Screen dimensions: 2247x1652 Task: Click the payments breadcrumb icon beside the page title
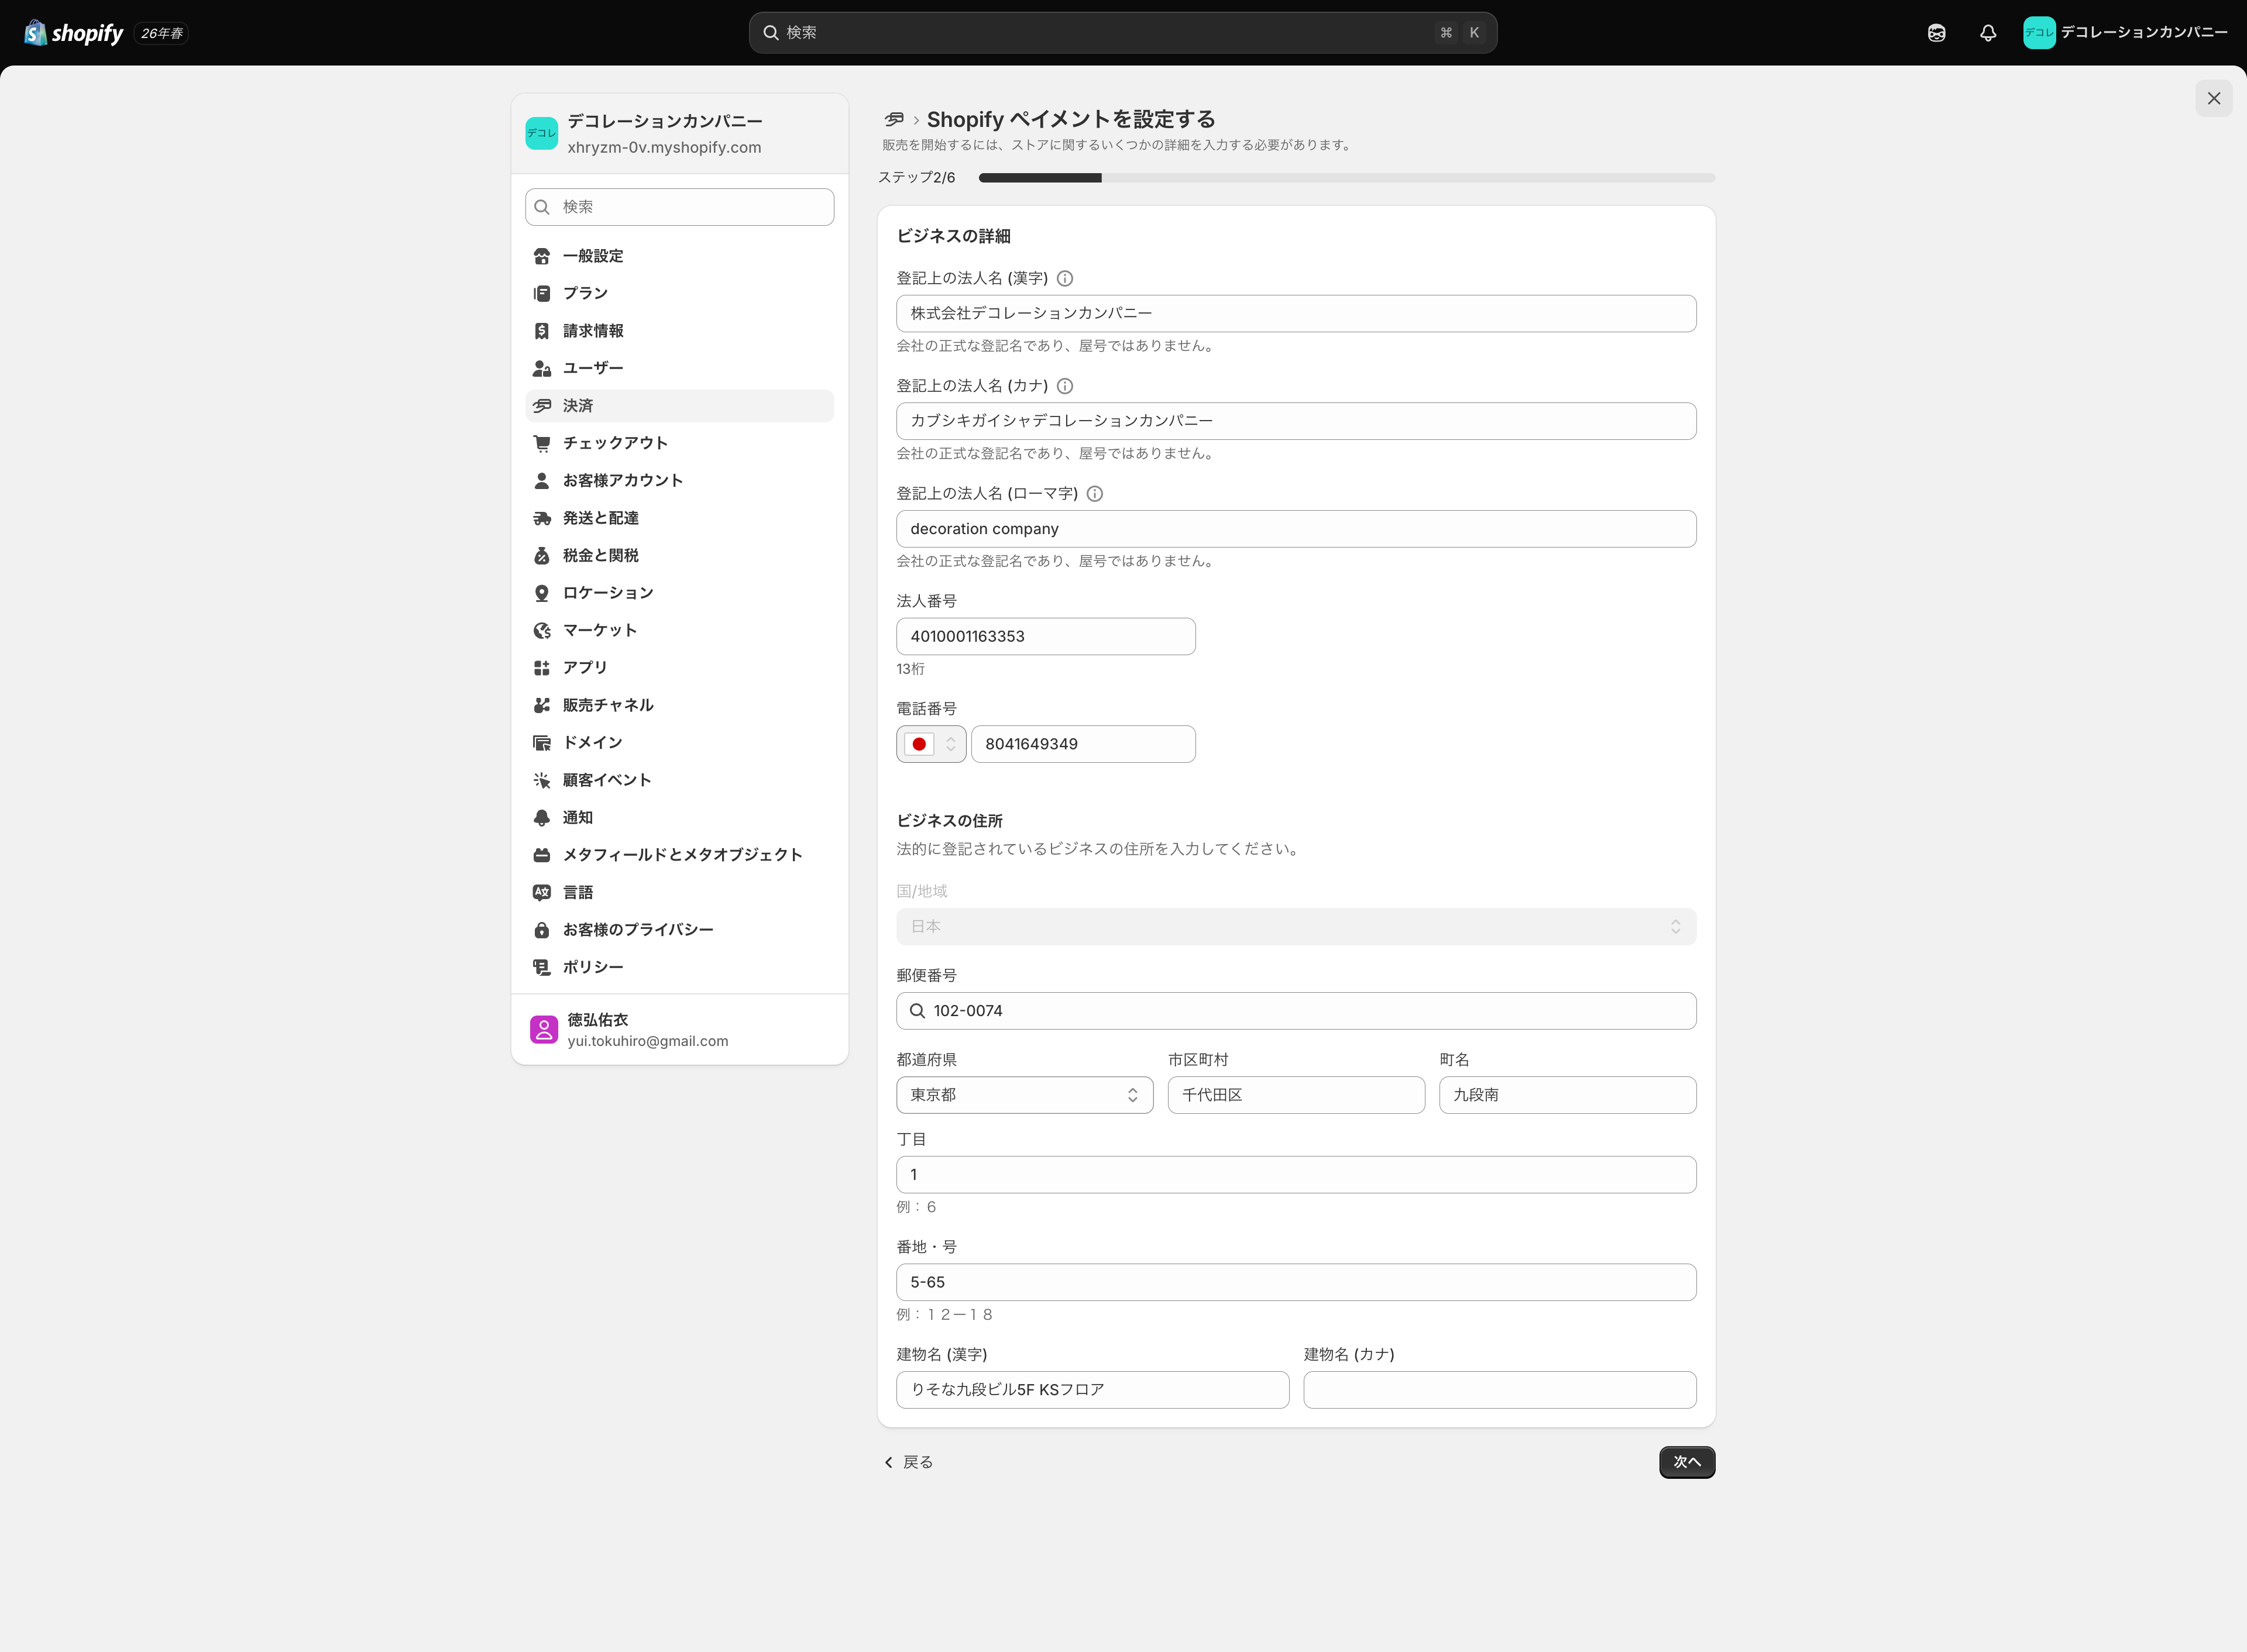coord(894,119)
